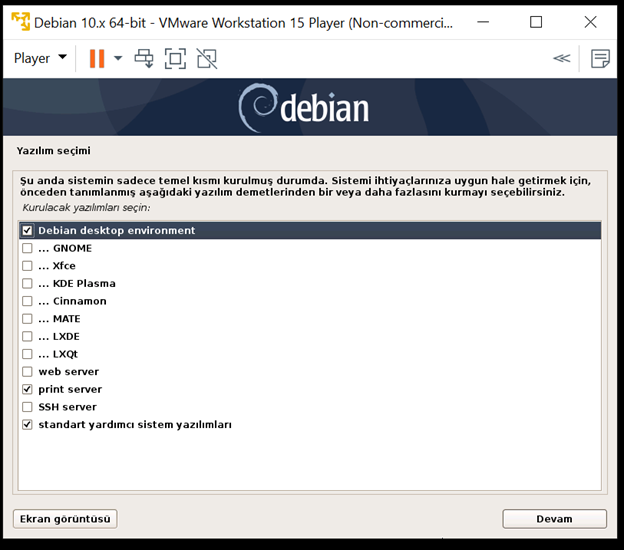Check the LXDE desktop checkbox
624x550 pixels.
27,336
